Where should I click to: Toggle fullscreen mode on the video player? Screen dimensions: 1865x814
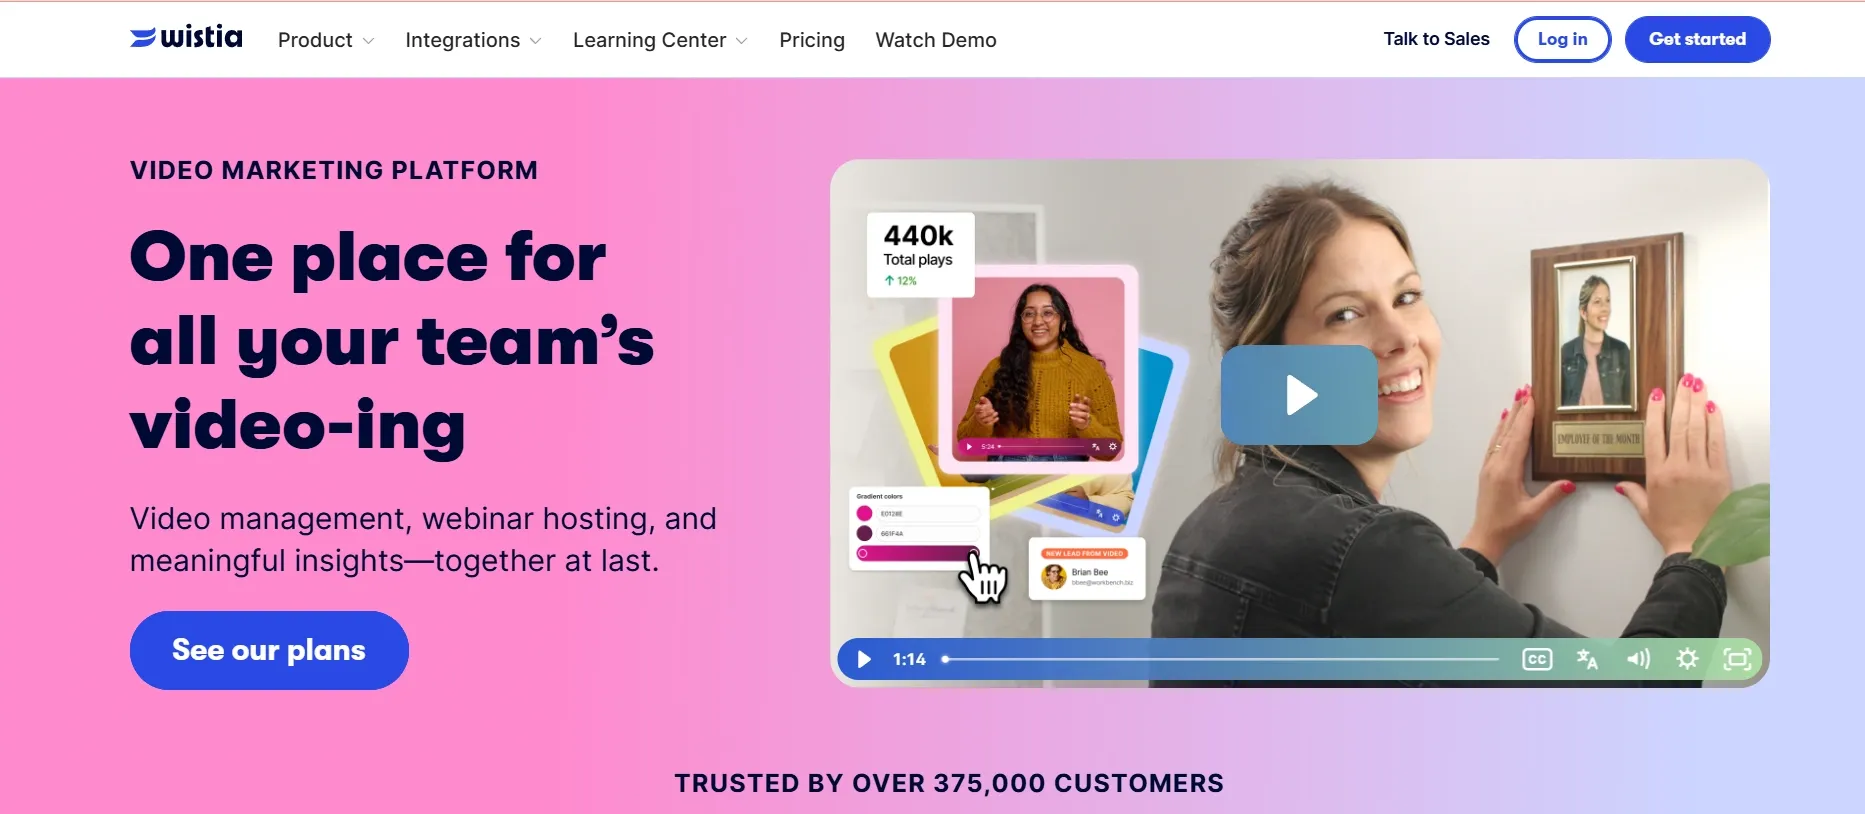1738,659
